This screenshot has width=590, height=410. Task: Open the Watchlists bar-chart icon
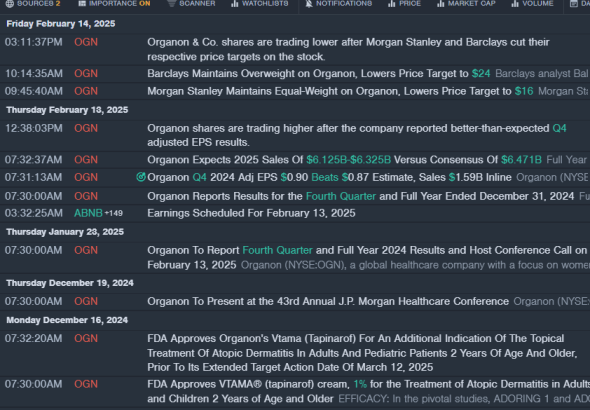(235, 3)
